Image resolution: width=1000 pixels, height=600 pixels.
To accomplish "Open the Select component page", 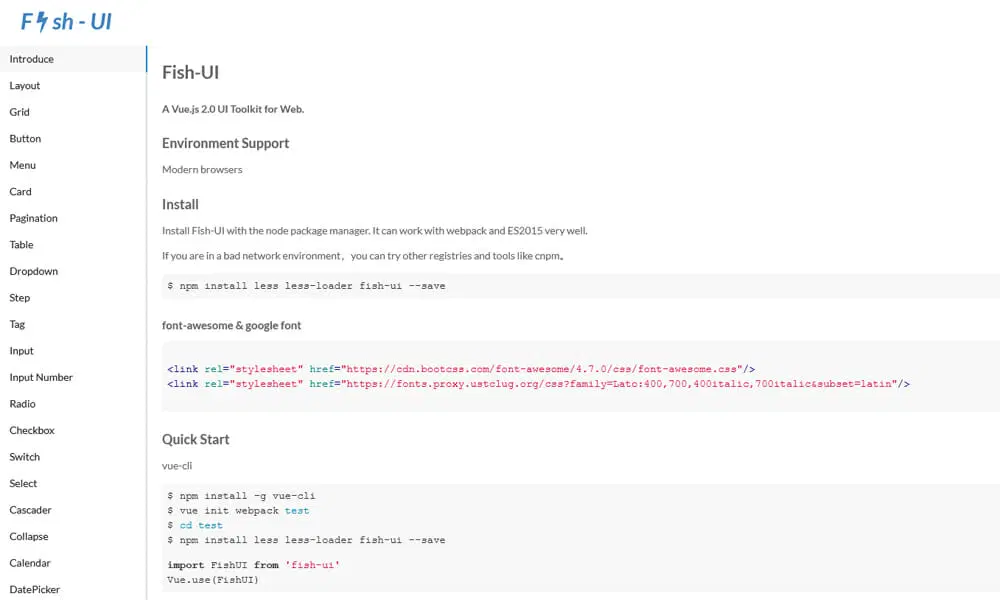I will (73, 483).
